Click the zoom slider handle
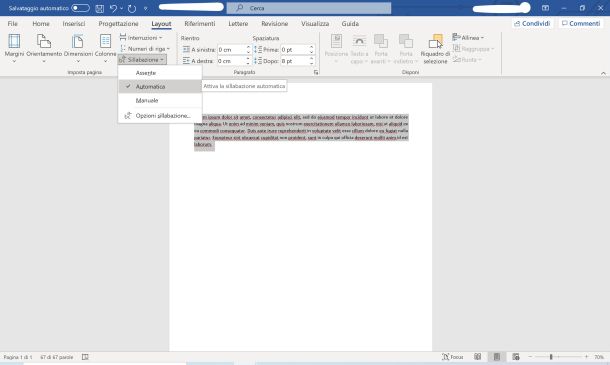Screen dimensions: 610x365 [x=551, y=357]
